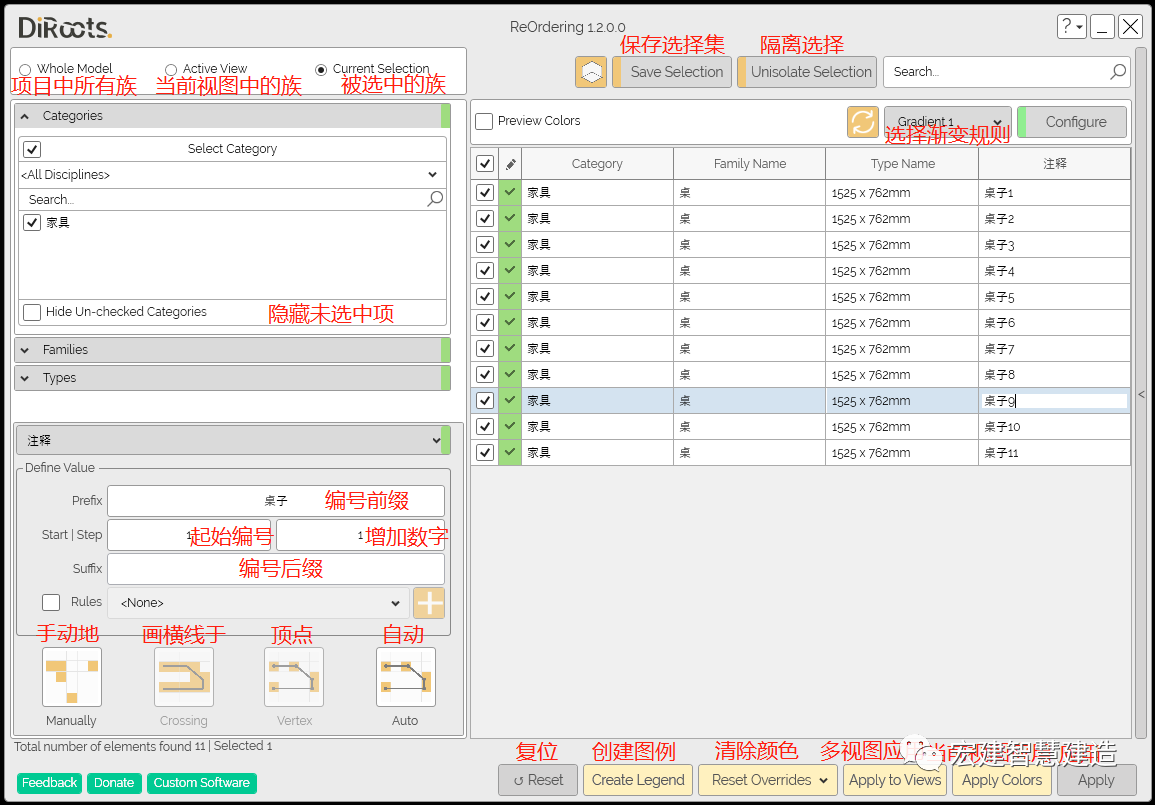Open the 注释 parameter dropdown

coord(232,440)
